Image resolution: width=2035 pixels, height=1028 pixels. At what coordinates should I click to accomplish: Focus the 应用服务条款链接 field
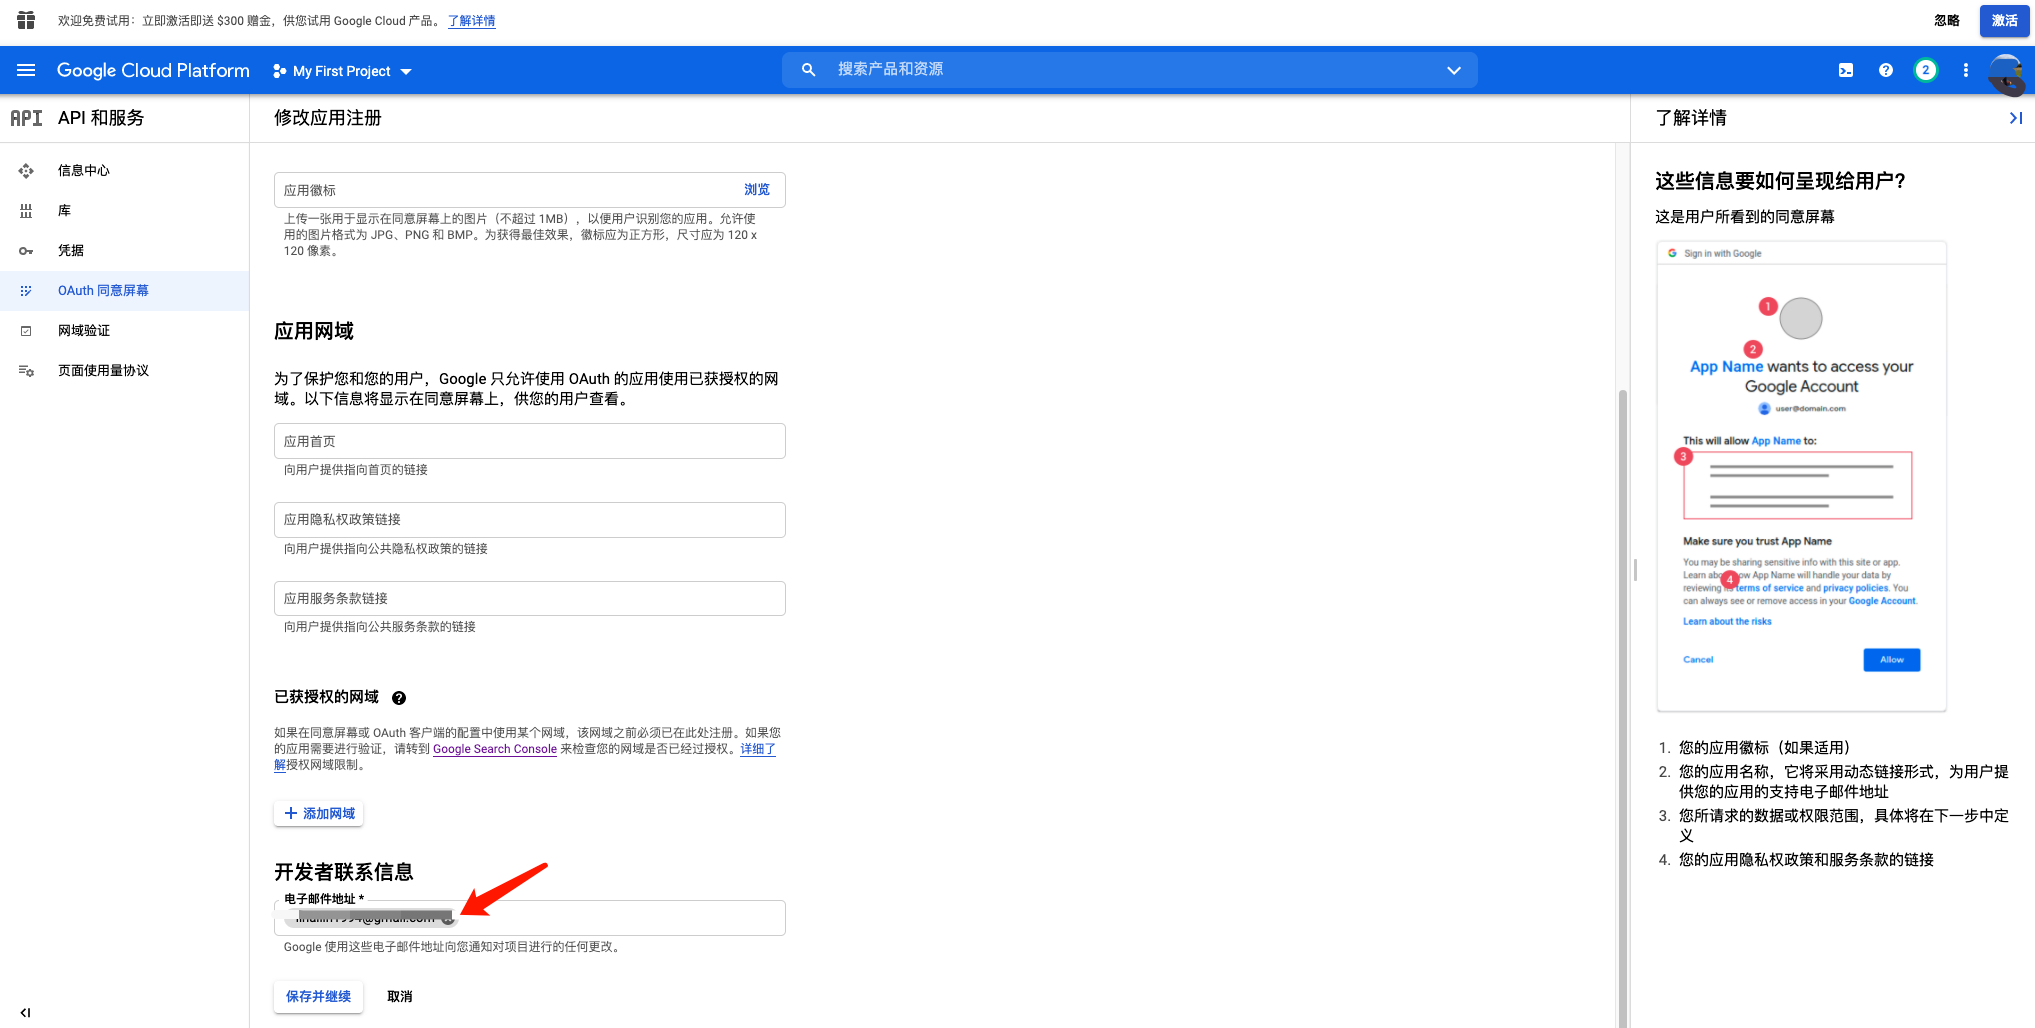pos(530,599)
